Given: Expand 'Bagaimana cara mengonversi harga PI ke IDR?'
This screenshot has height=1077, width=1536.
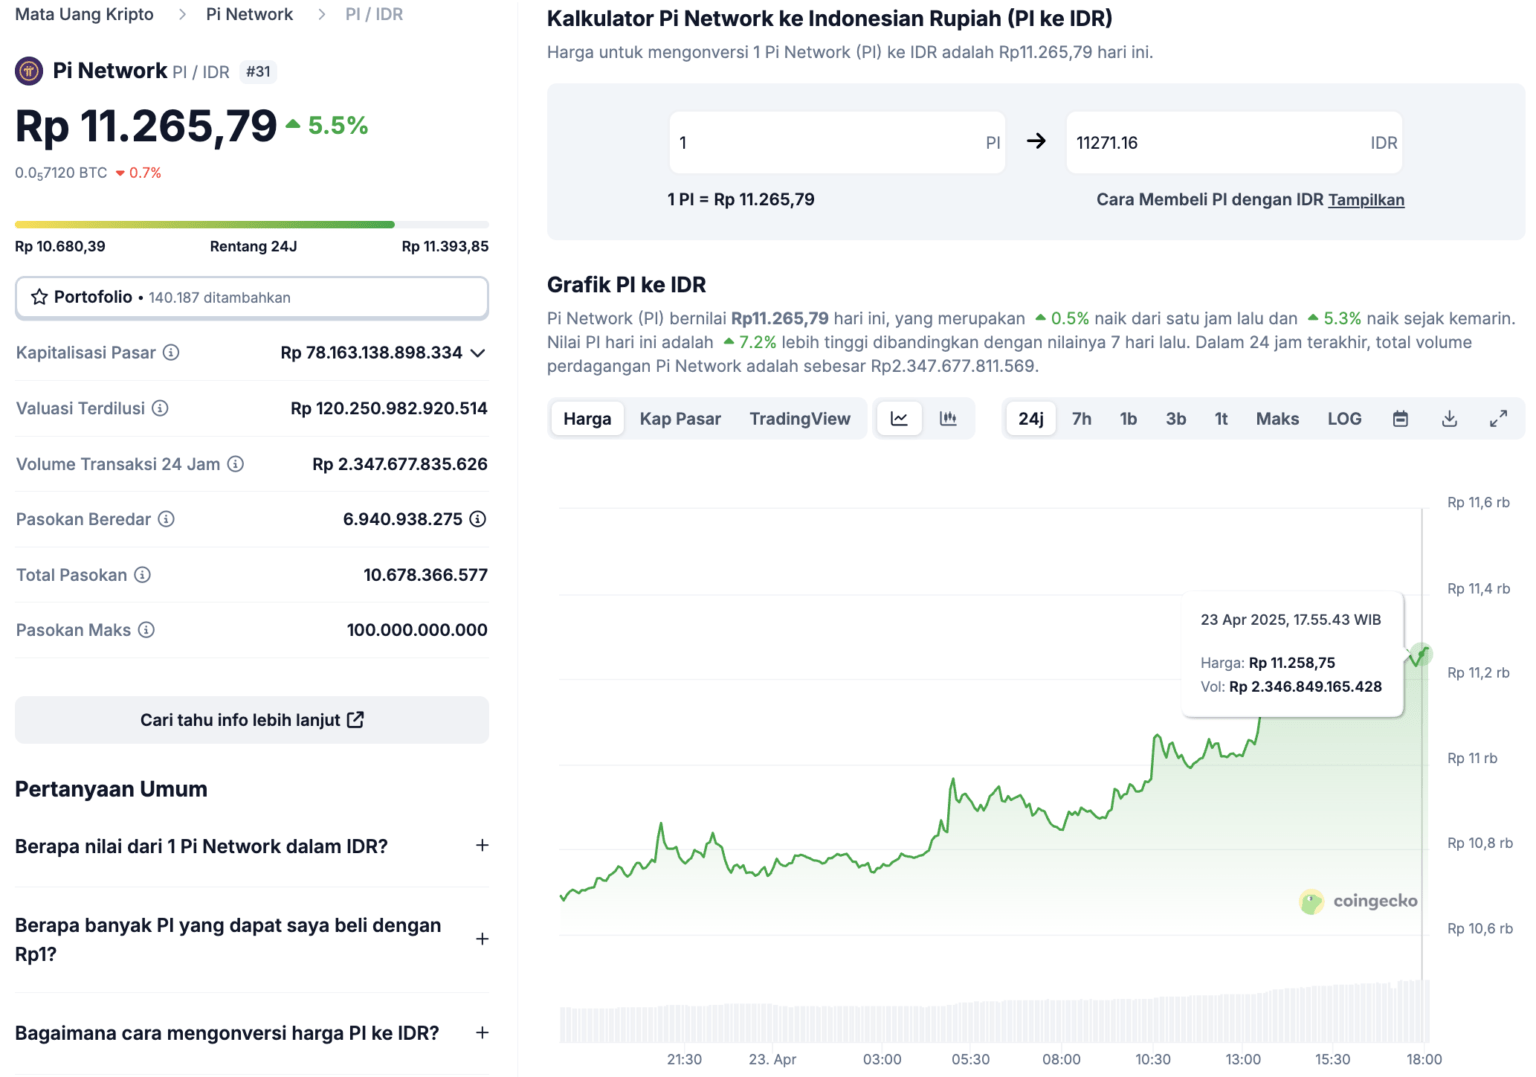Looking at the screenshot, I should pos(482,1032).
